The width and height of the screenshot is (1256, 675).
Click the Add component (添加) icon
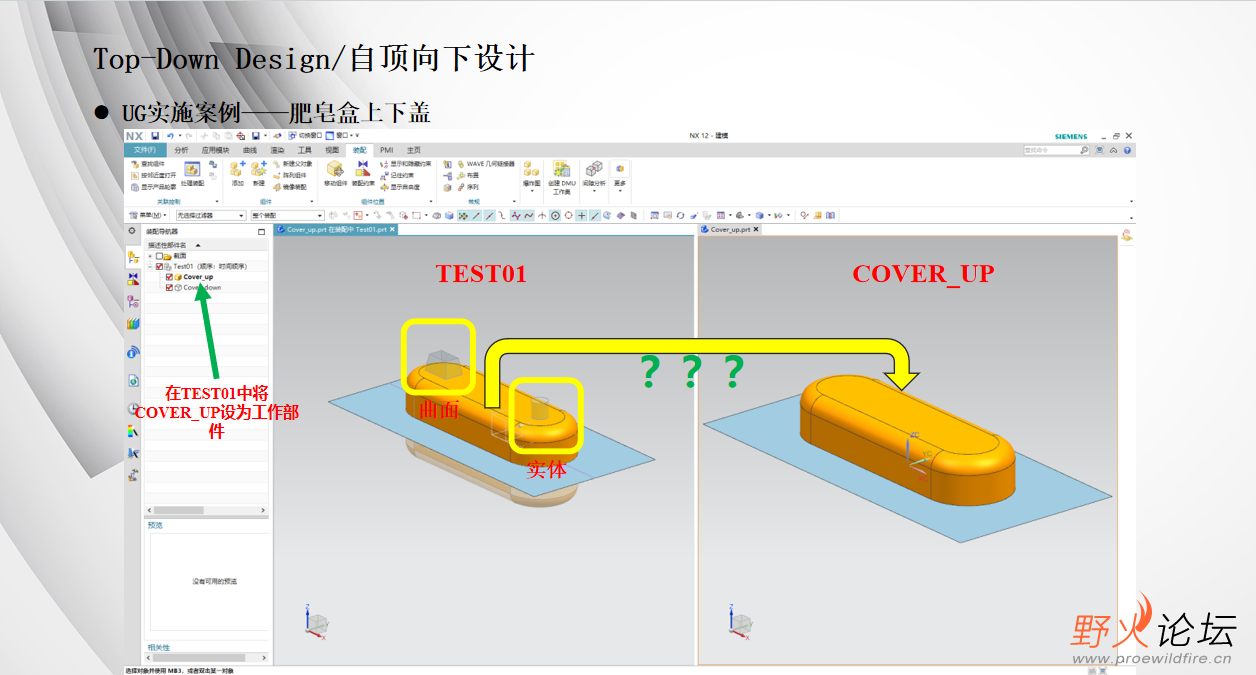tap(237, 174)
